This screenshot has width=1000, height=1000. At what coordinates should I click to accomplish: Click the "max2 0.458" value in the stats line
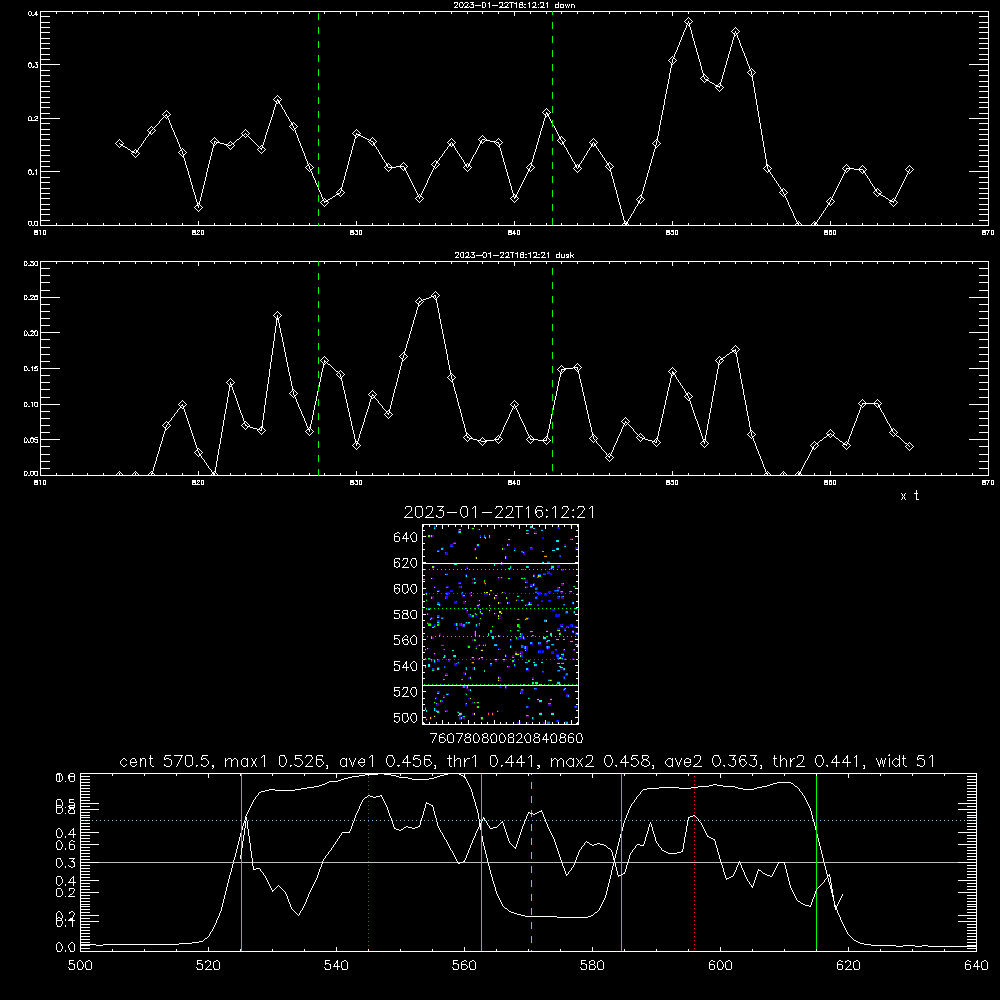601,761
